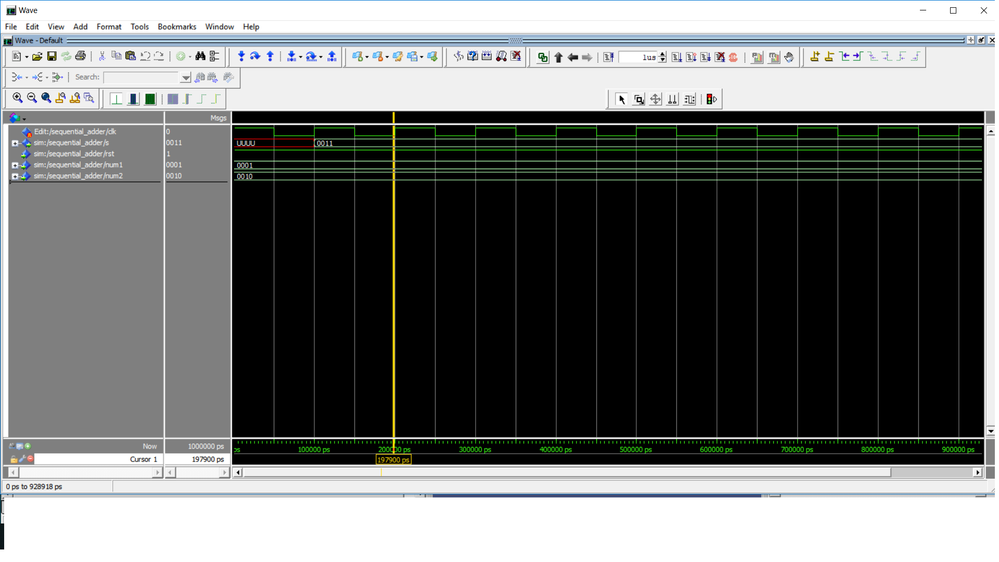Click the Open folder icon
Image resolution: width=999 pixels, height=562 pixels.
pyautogui.click(x=37, y=57)
